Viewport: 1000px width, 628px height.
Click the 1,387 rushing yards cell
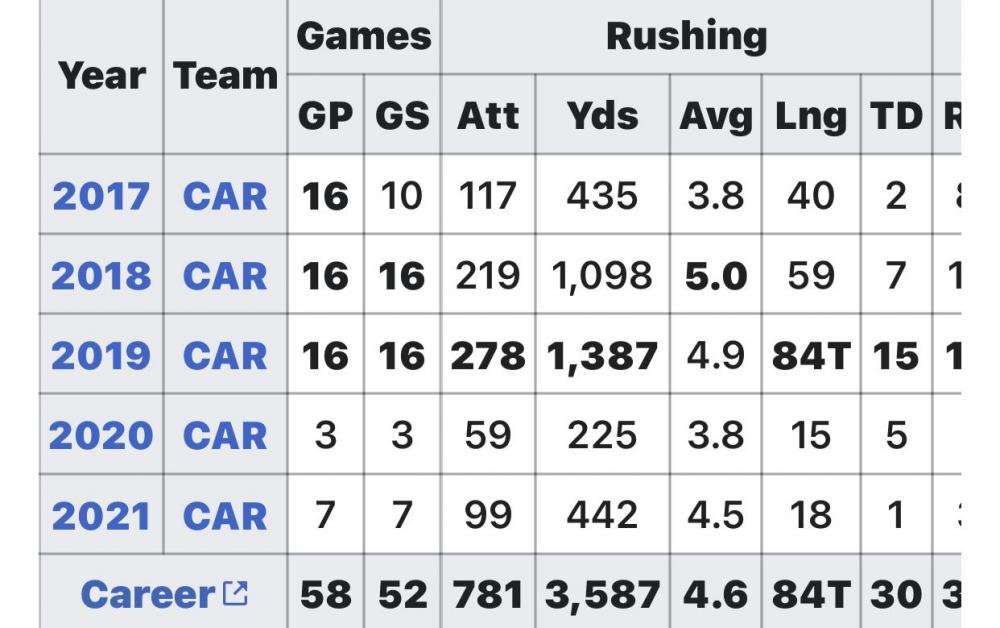(x=602, y=356)
